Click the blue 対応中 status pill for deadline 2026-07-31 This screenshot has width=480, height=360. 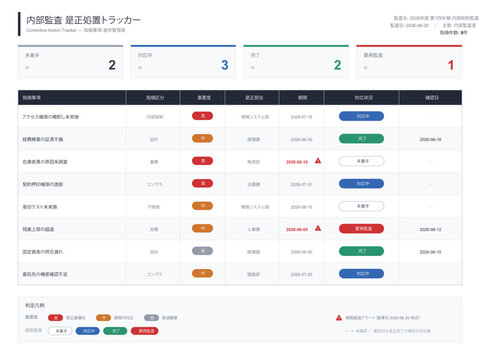pyautogui.click(x=361, y=184)
